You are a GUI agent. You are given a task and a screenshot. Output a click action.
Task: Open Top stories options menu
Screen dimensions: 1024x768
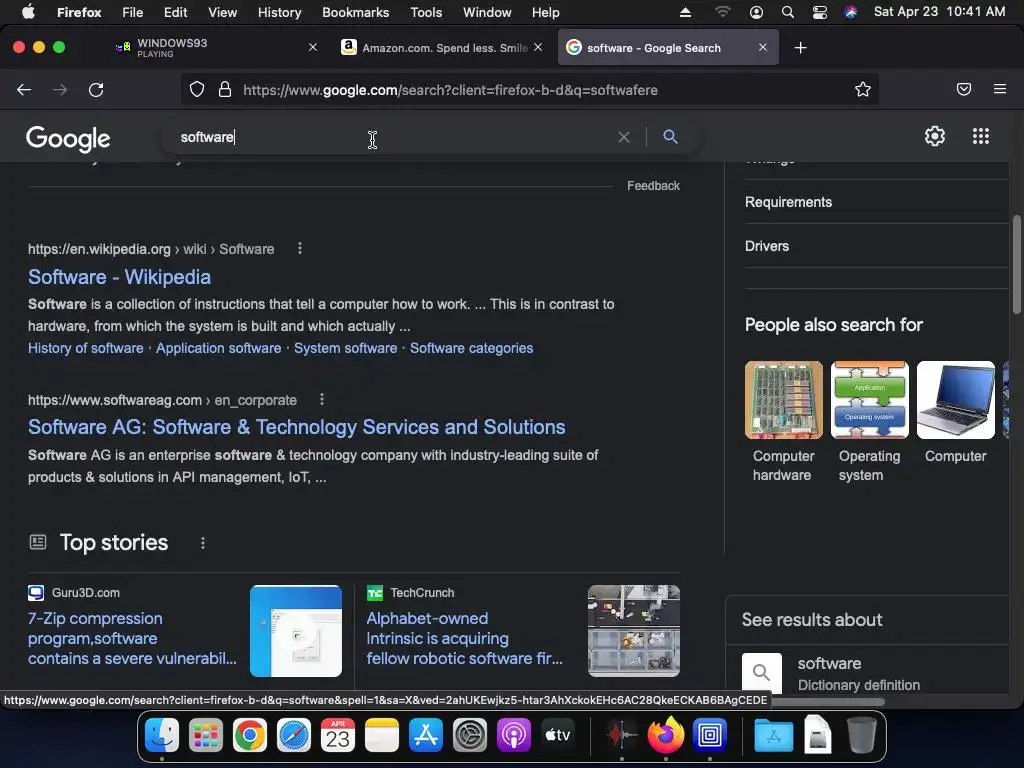(202, 543)
